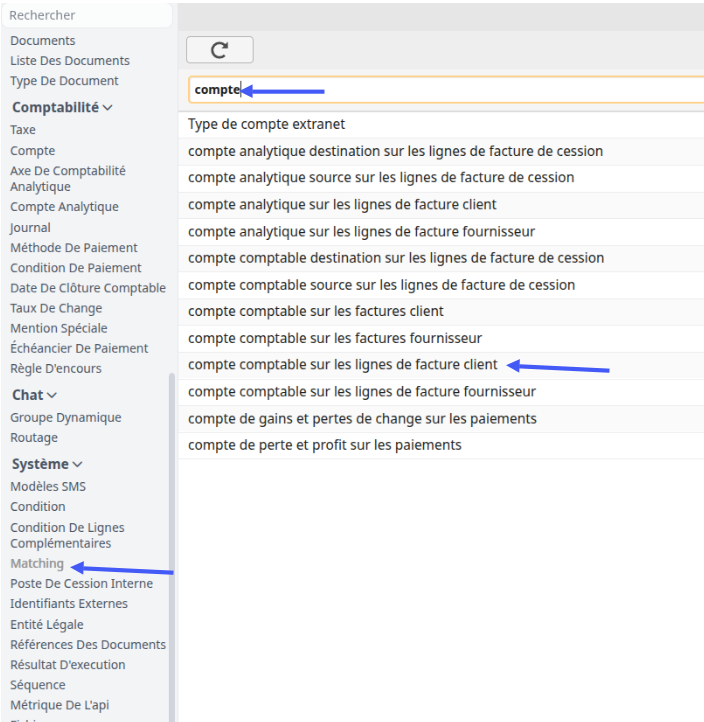Select 'compte comptable sur les lignes de facture client'
This screenshot has height=722, width=704.
(441, 365)
